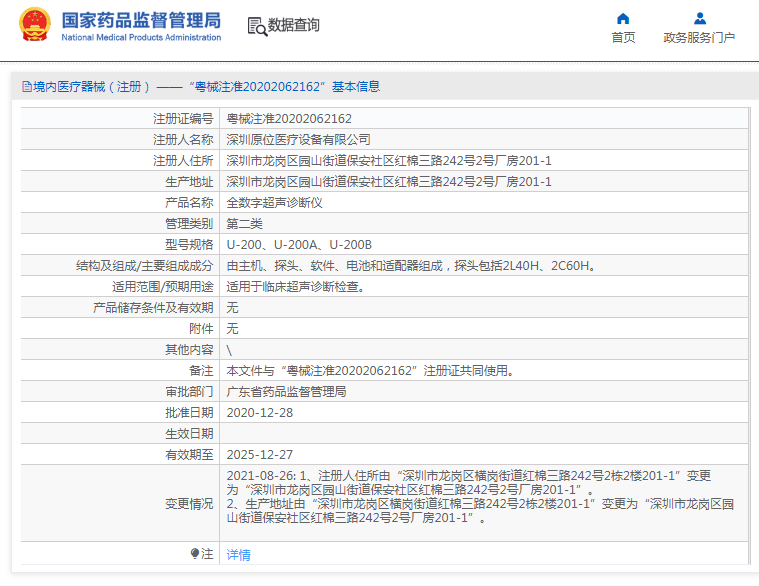Click the approving department 广东省药品监督管理局
759x586 pixels.
pos(286,391)
